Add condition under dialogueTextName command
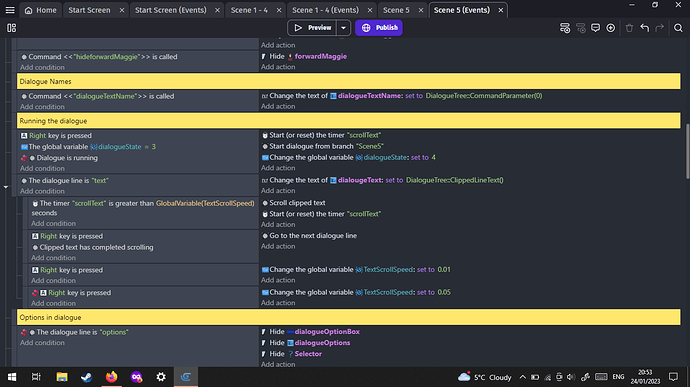The image size is (690, 387). coord(42,107)
